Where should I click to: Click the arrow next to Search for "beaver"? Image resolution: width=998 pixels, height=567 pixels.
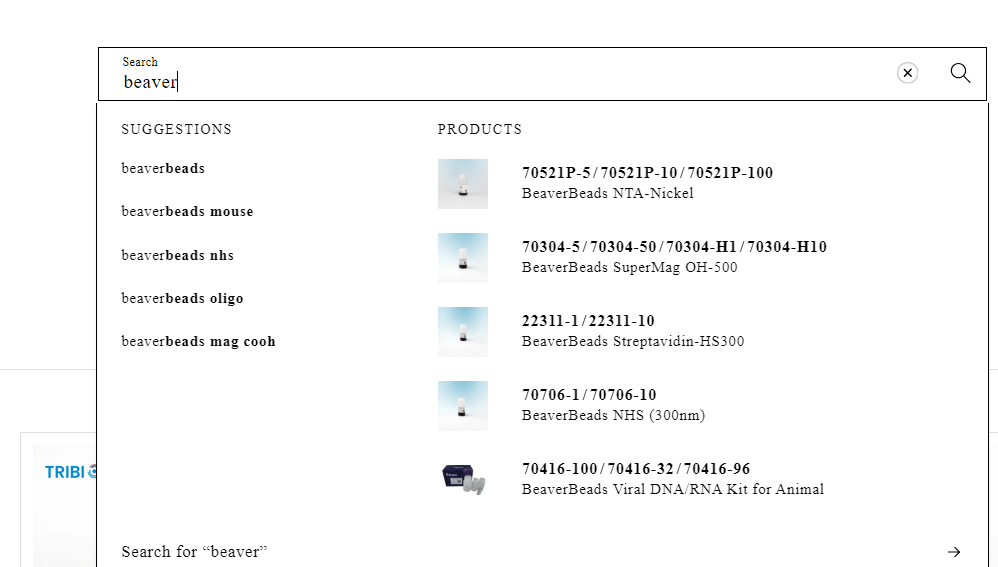pos(954,552)
